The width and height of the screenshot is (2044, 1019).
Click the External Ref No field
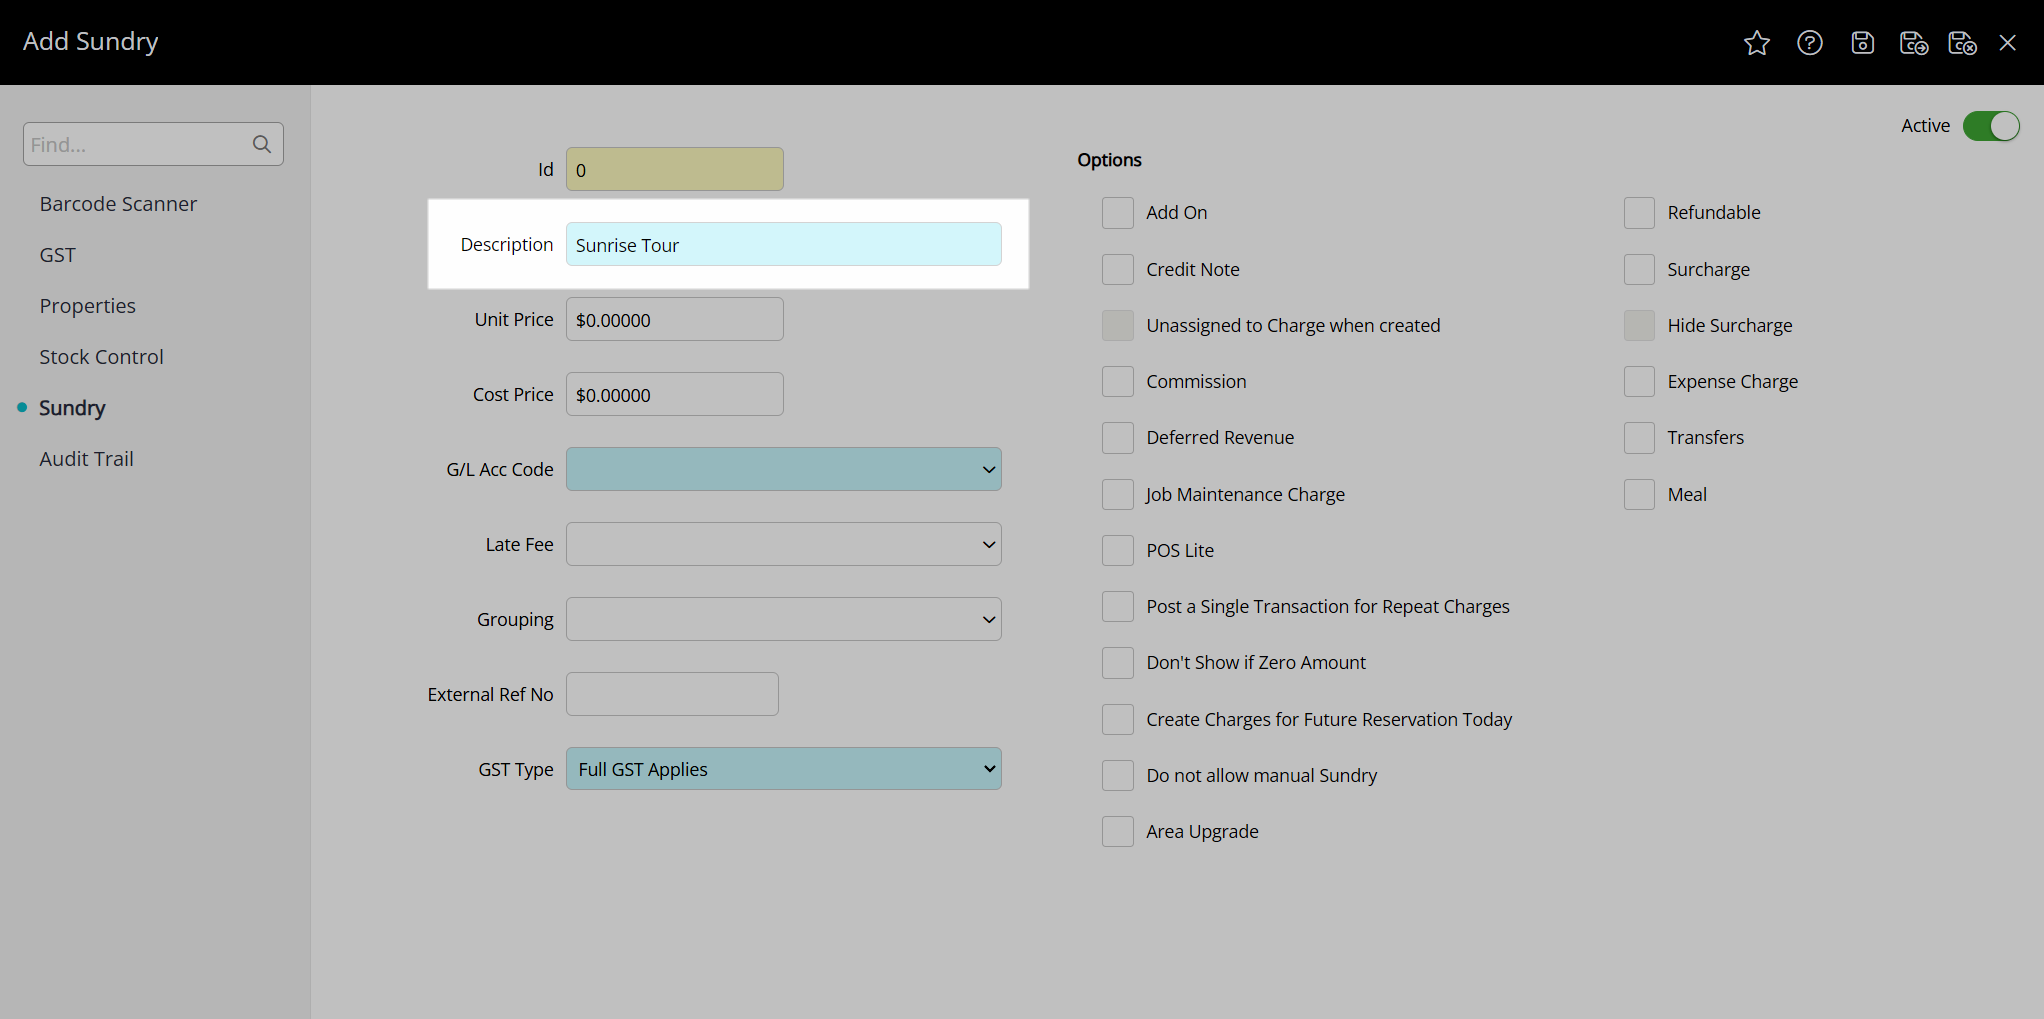(672, 694)
